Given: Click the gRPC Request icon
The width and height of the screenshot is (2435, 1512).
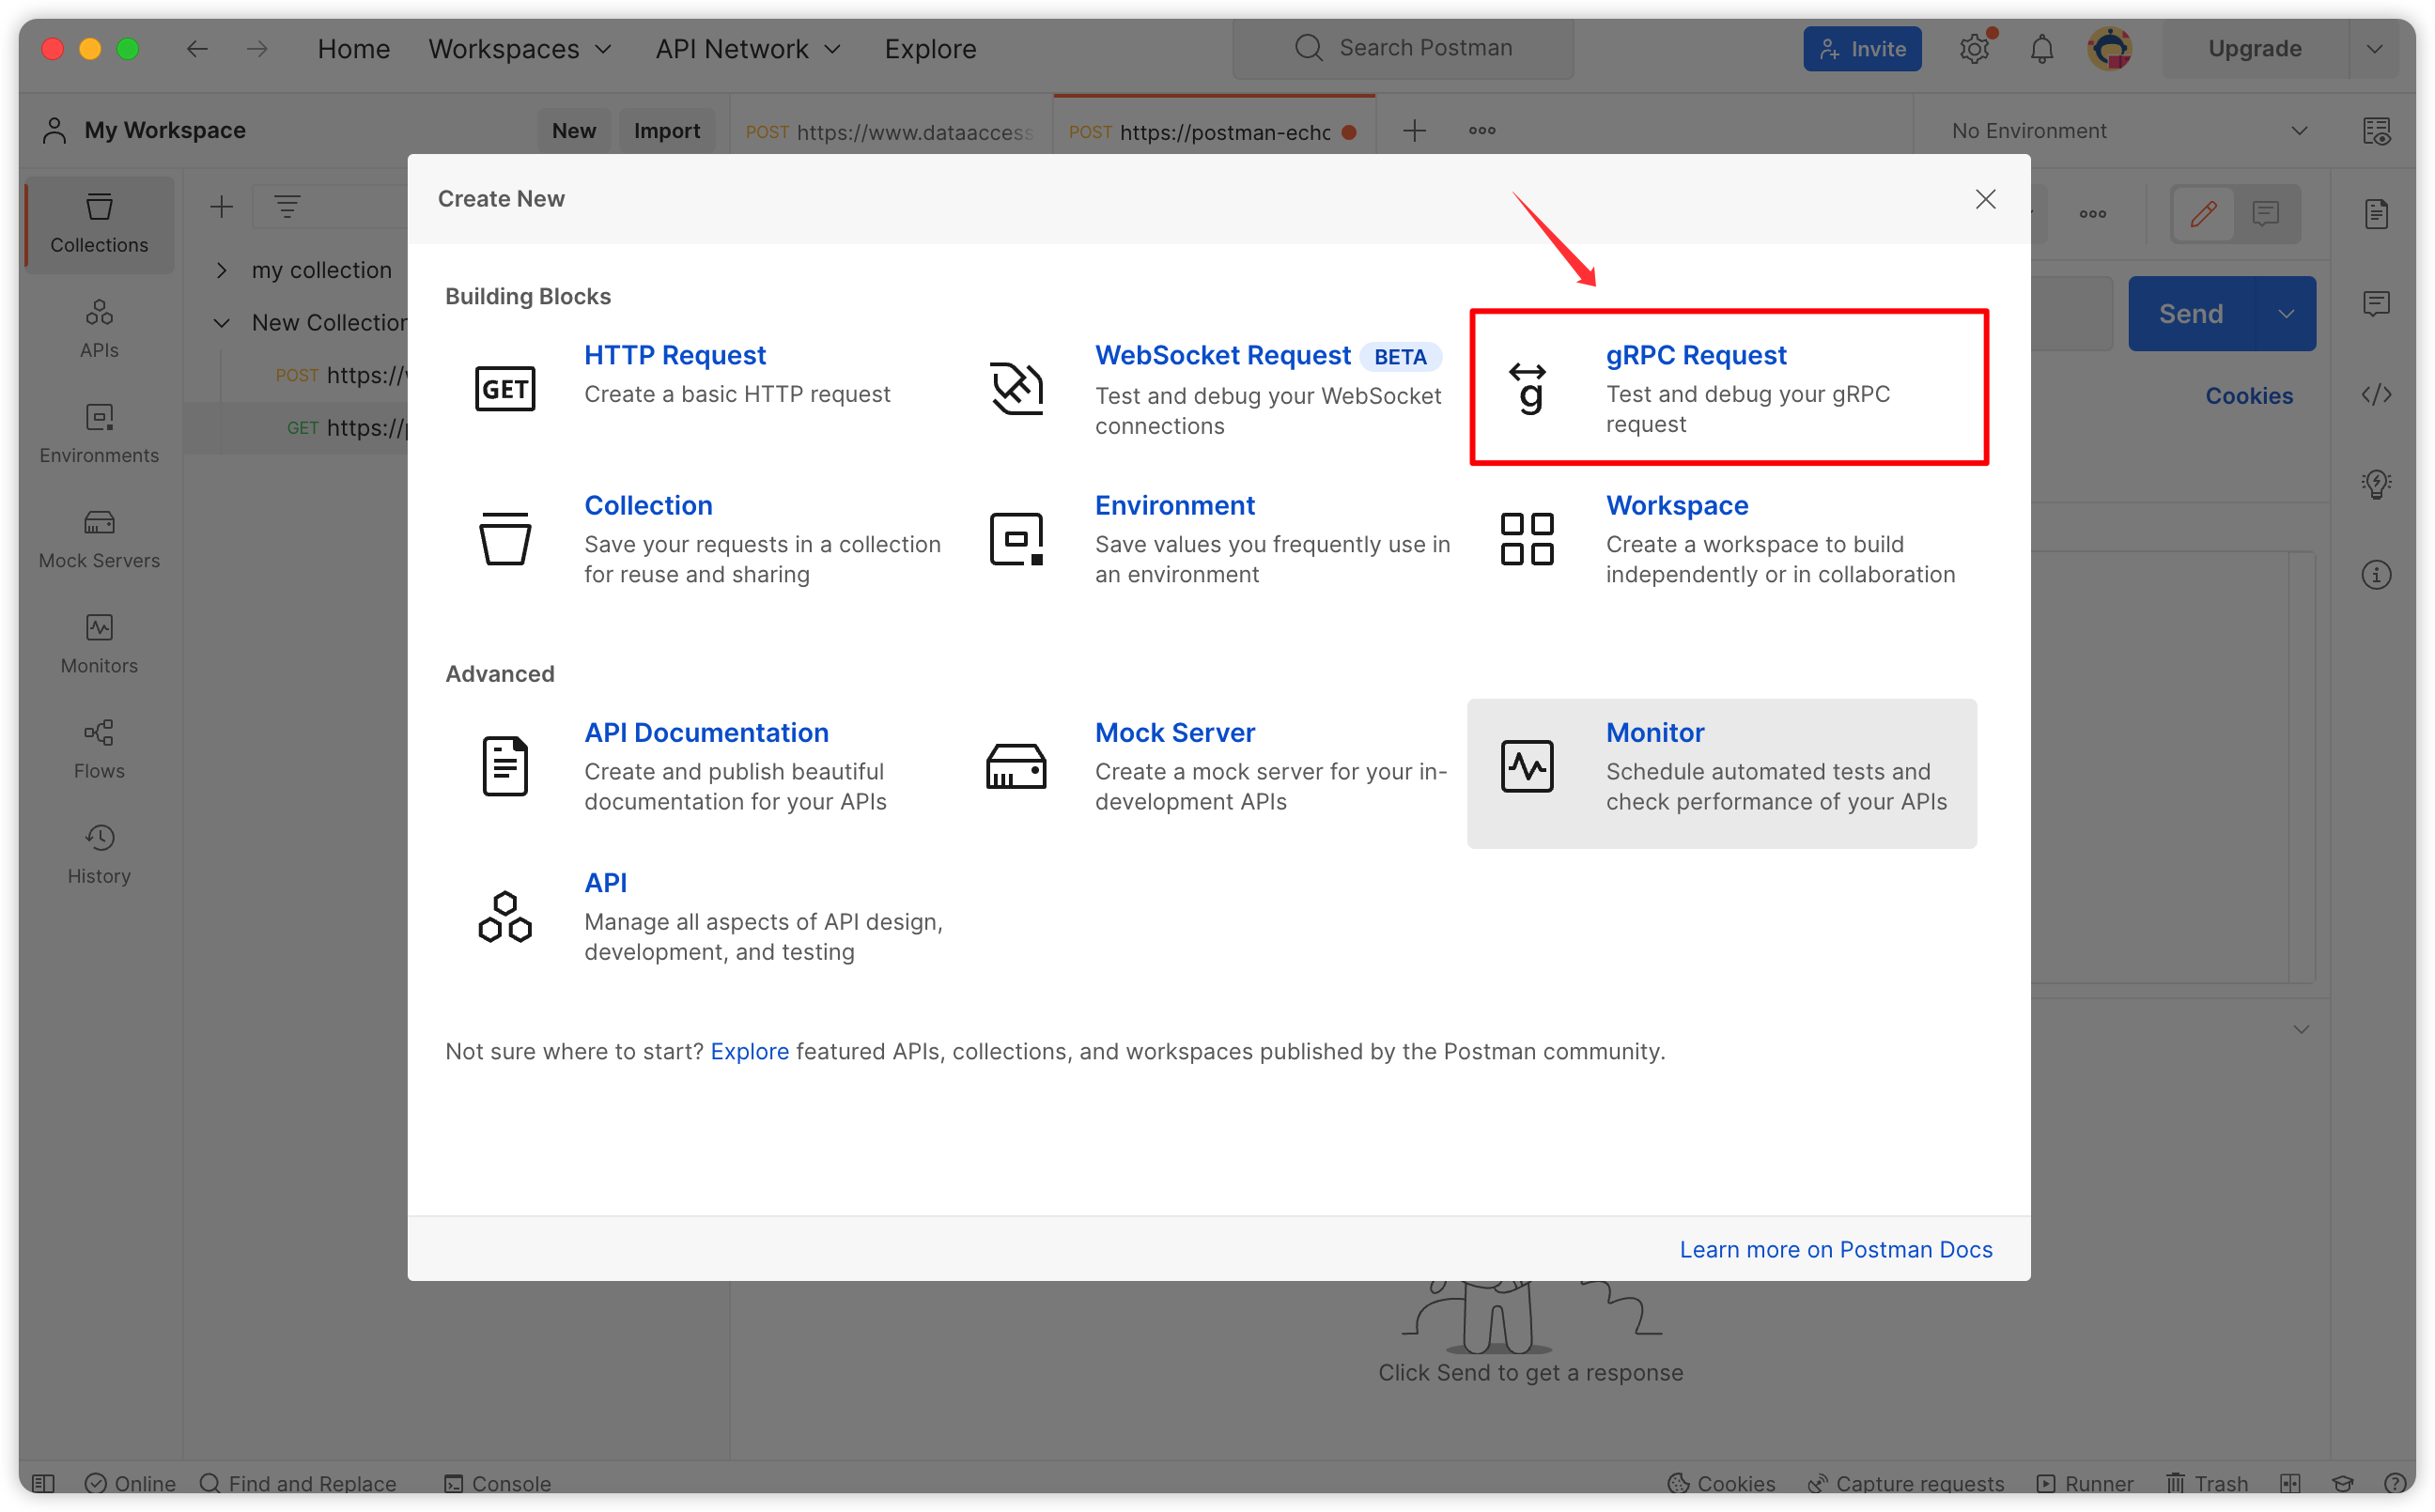Looking at the screenshot, I should (1527, 388).
